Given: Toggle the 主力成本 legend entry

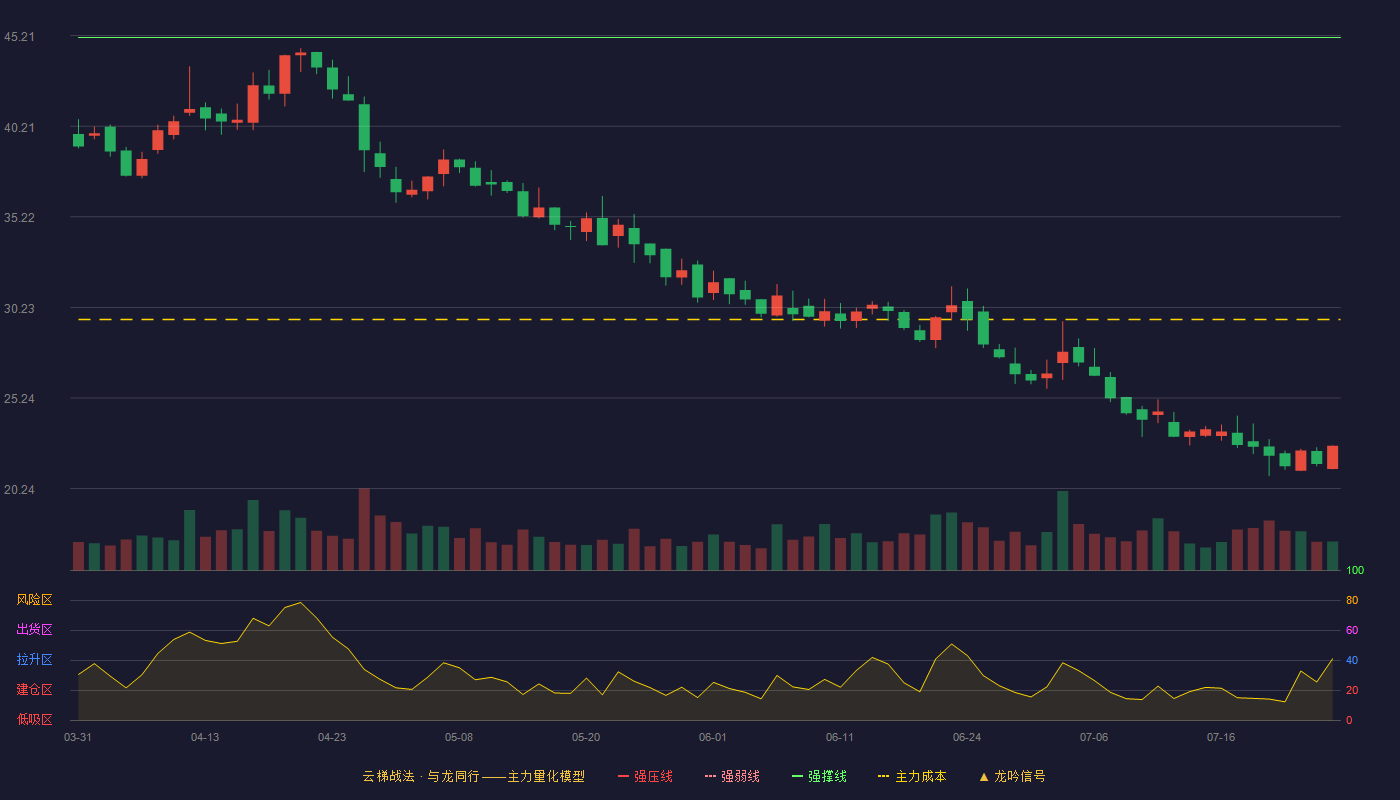Looking at the screenshot, I should click(x=912, y=776).
